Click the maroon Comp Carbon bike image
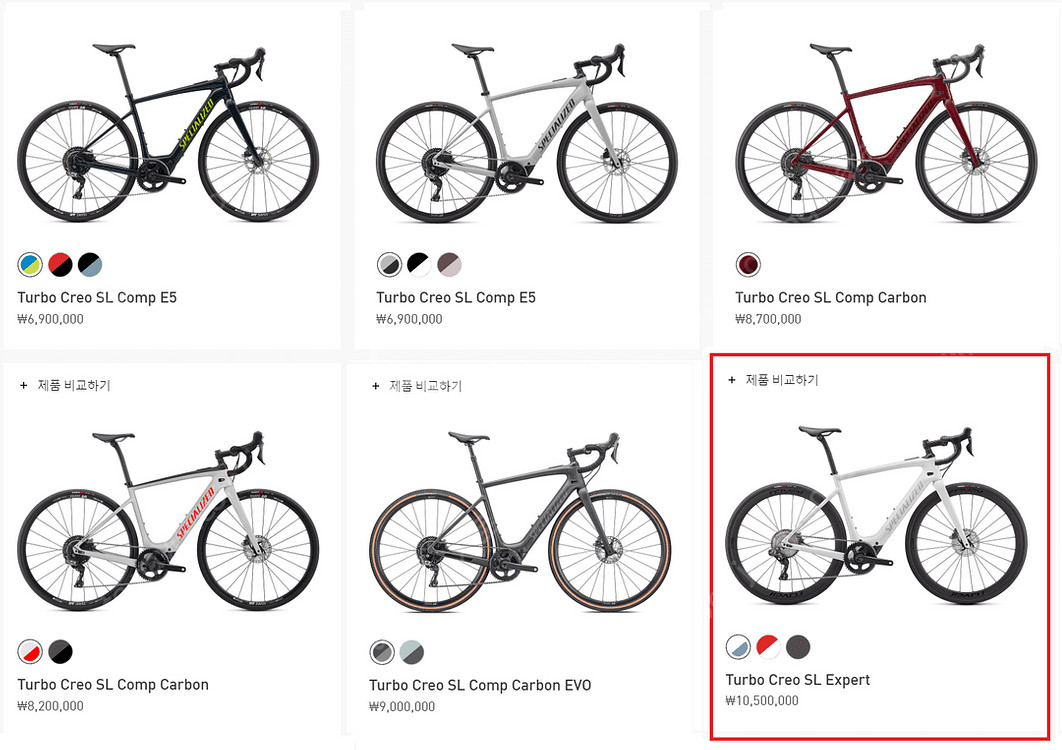This screenshot has width=1062, height=750. pos(886,133)
